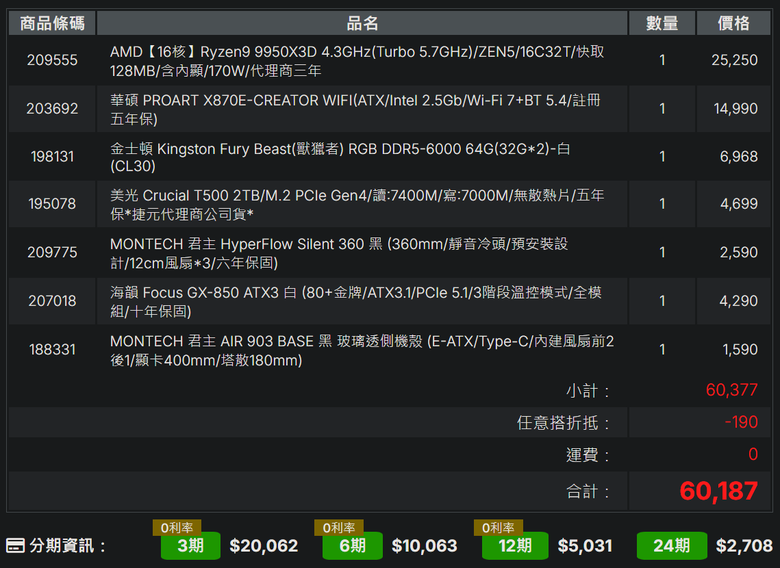Click product code 209775
The image size is (780, 568).
52,252
